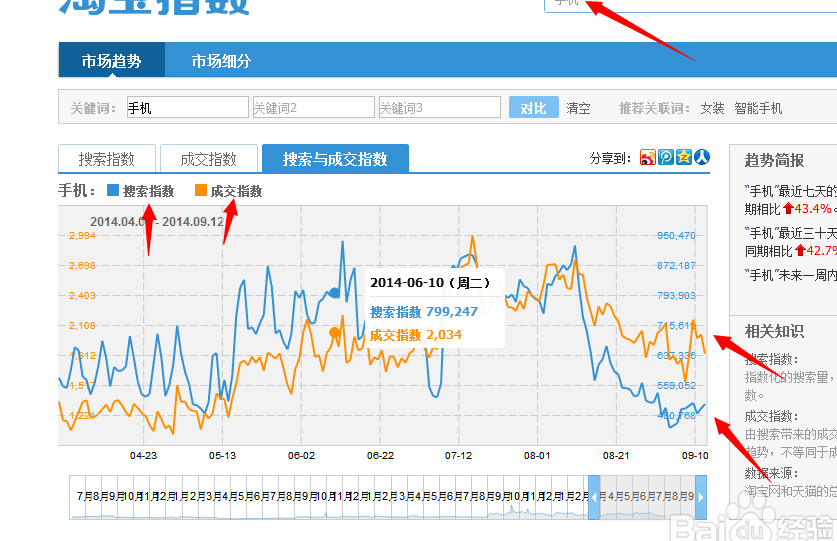Open the 市场趋势 tab
The width and height of the screenshot is (837, 541).
[112, 61]
